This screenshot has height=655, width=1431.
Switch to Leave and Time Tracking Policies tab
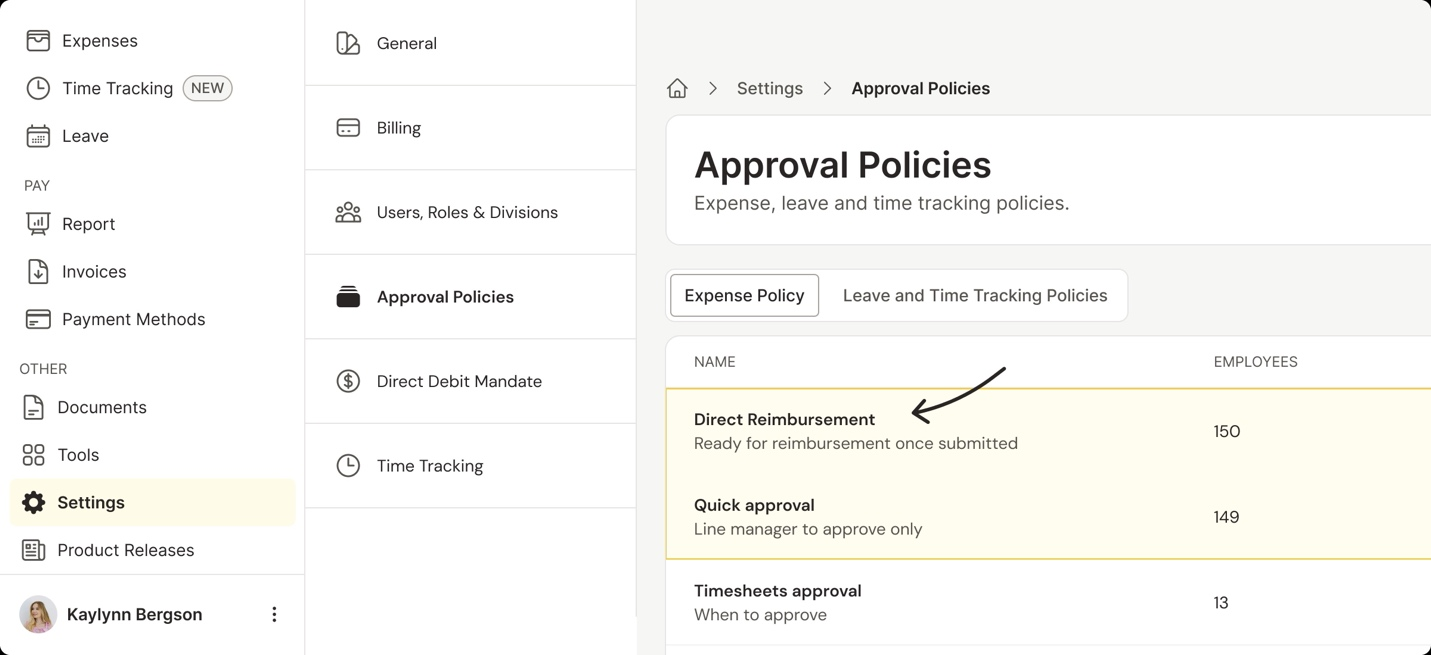[x=974, y=295]
